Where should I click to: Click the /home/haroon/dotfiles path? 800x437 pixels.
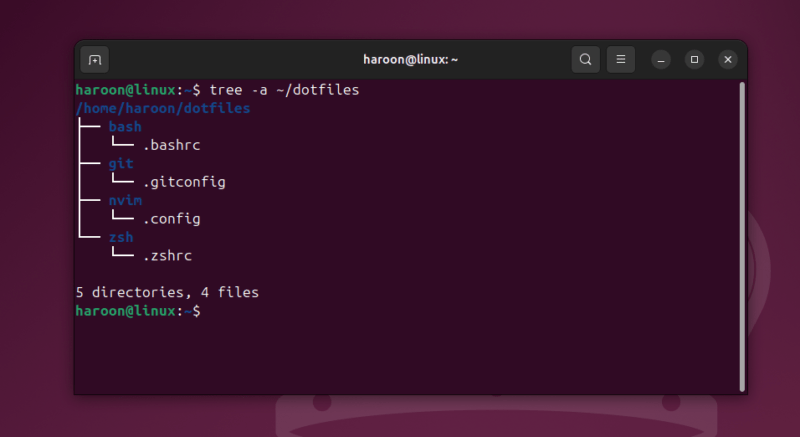click(x=163, y=109)
